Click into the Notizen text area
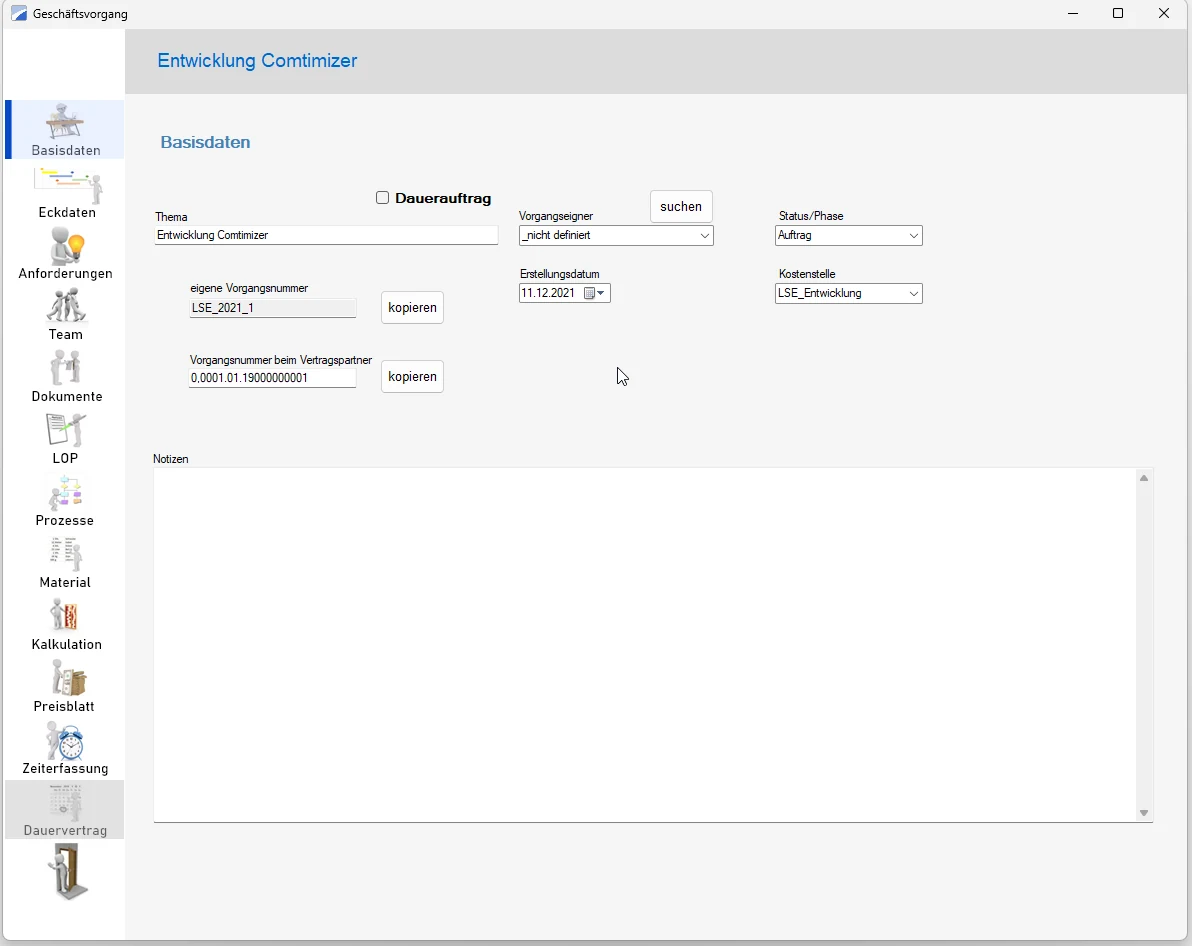The height and width of the screenshot is (946, 1192). pos(645,645)
